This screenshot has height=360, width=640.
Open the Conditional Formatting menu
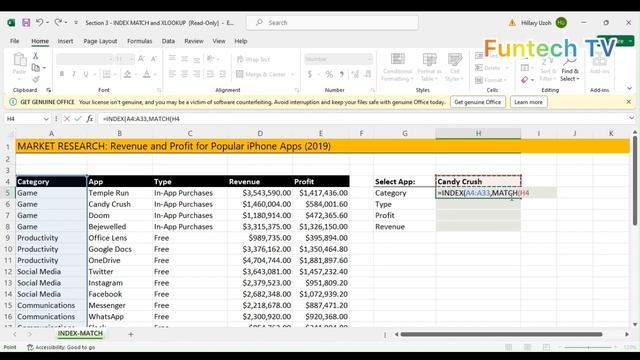tap(397, 67)
